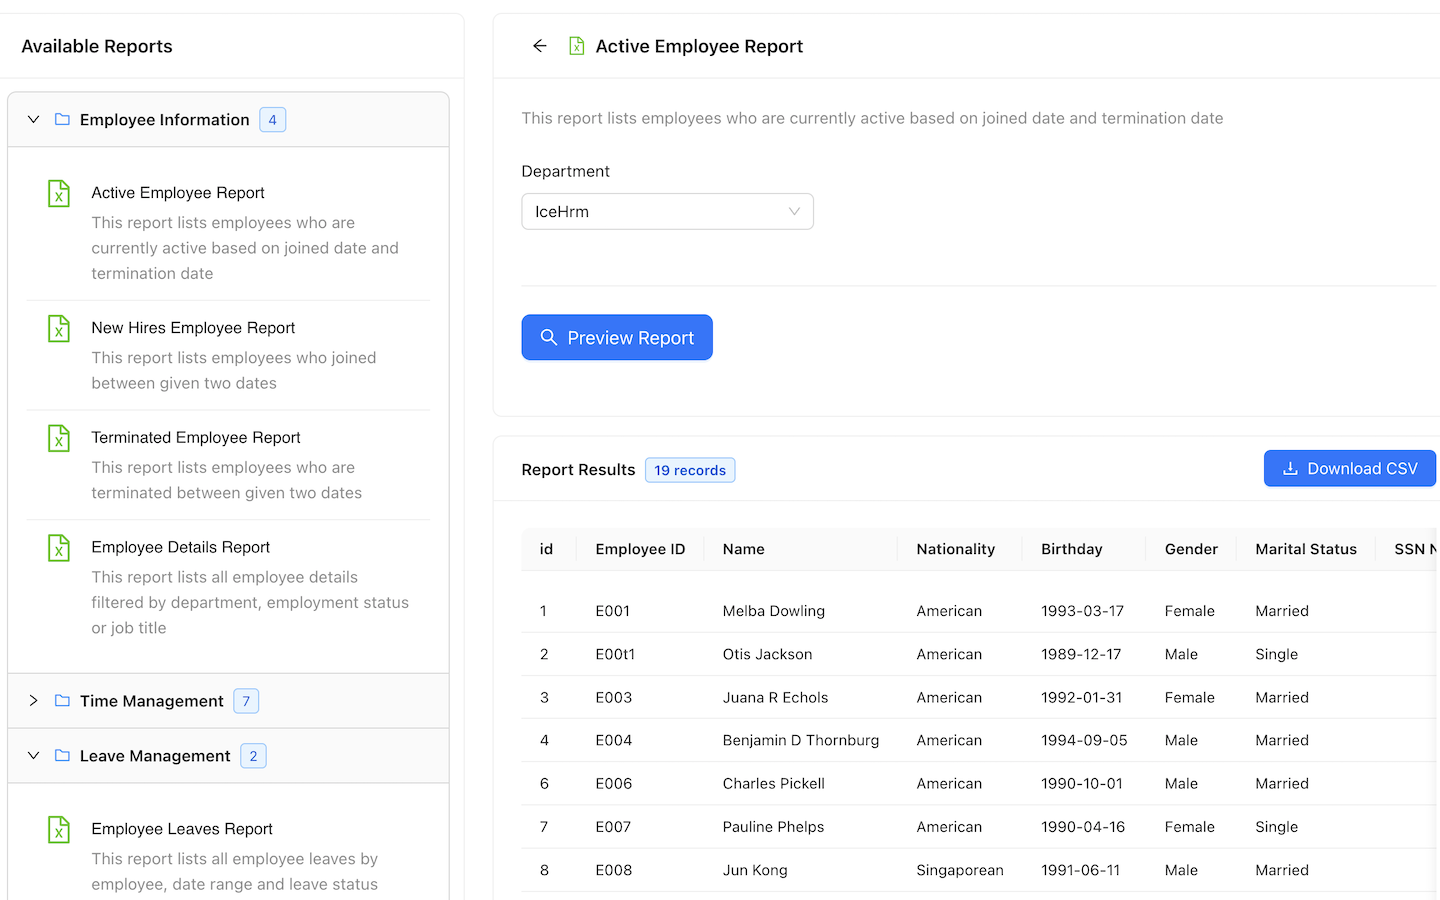
Task: Click the Preview Report button
Action: pos(617,337)
